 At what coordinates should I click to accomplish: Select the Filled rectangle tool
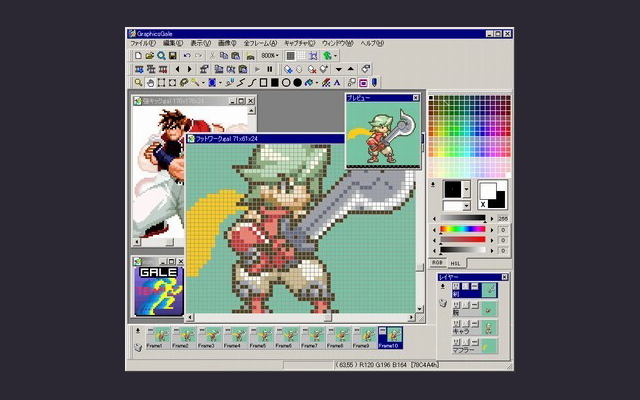tap(275, 83)
